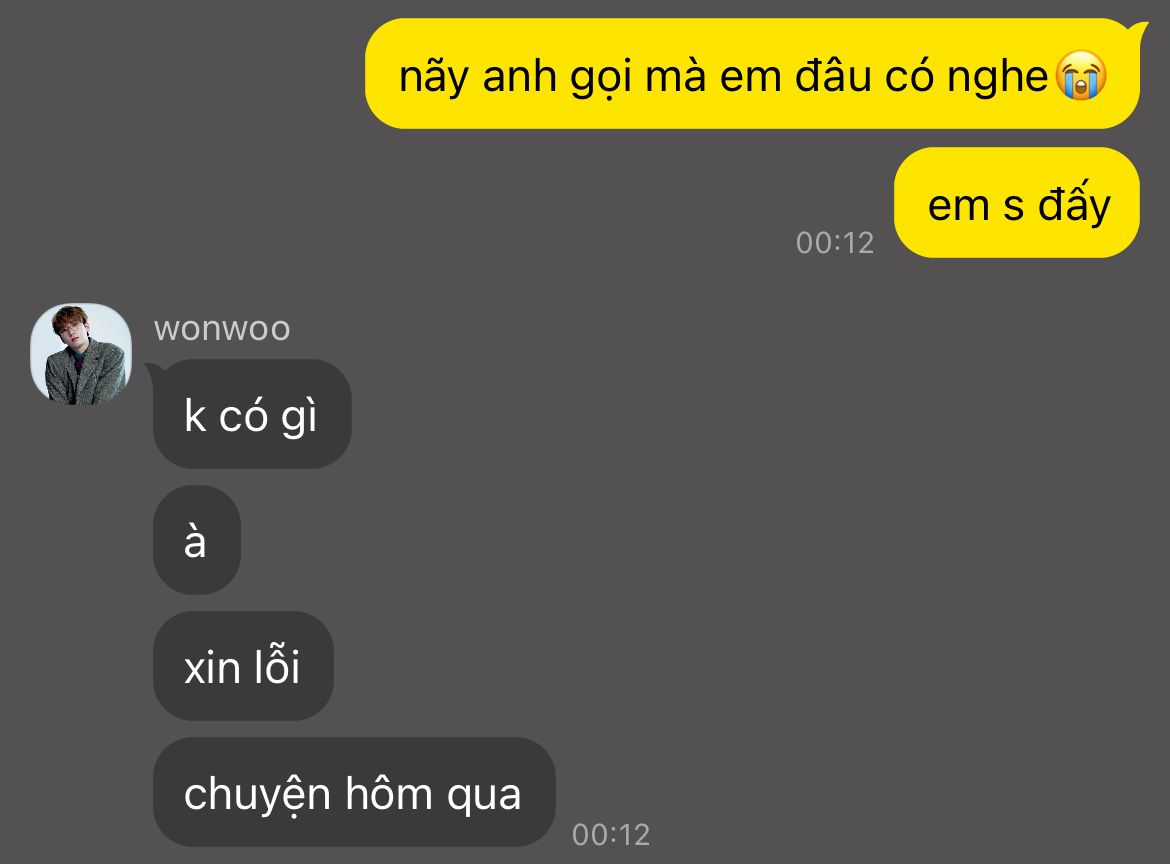Tap the crying emoji in the yellow message
This screenshot has width=1170, height=864.
click(x=1081, y=75)
